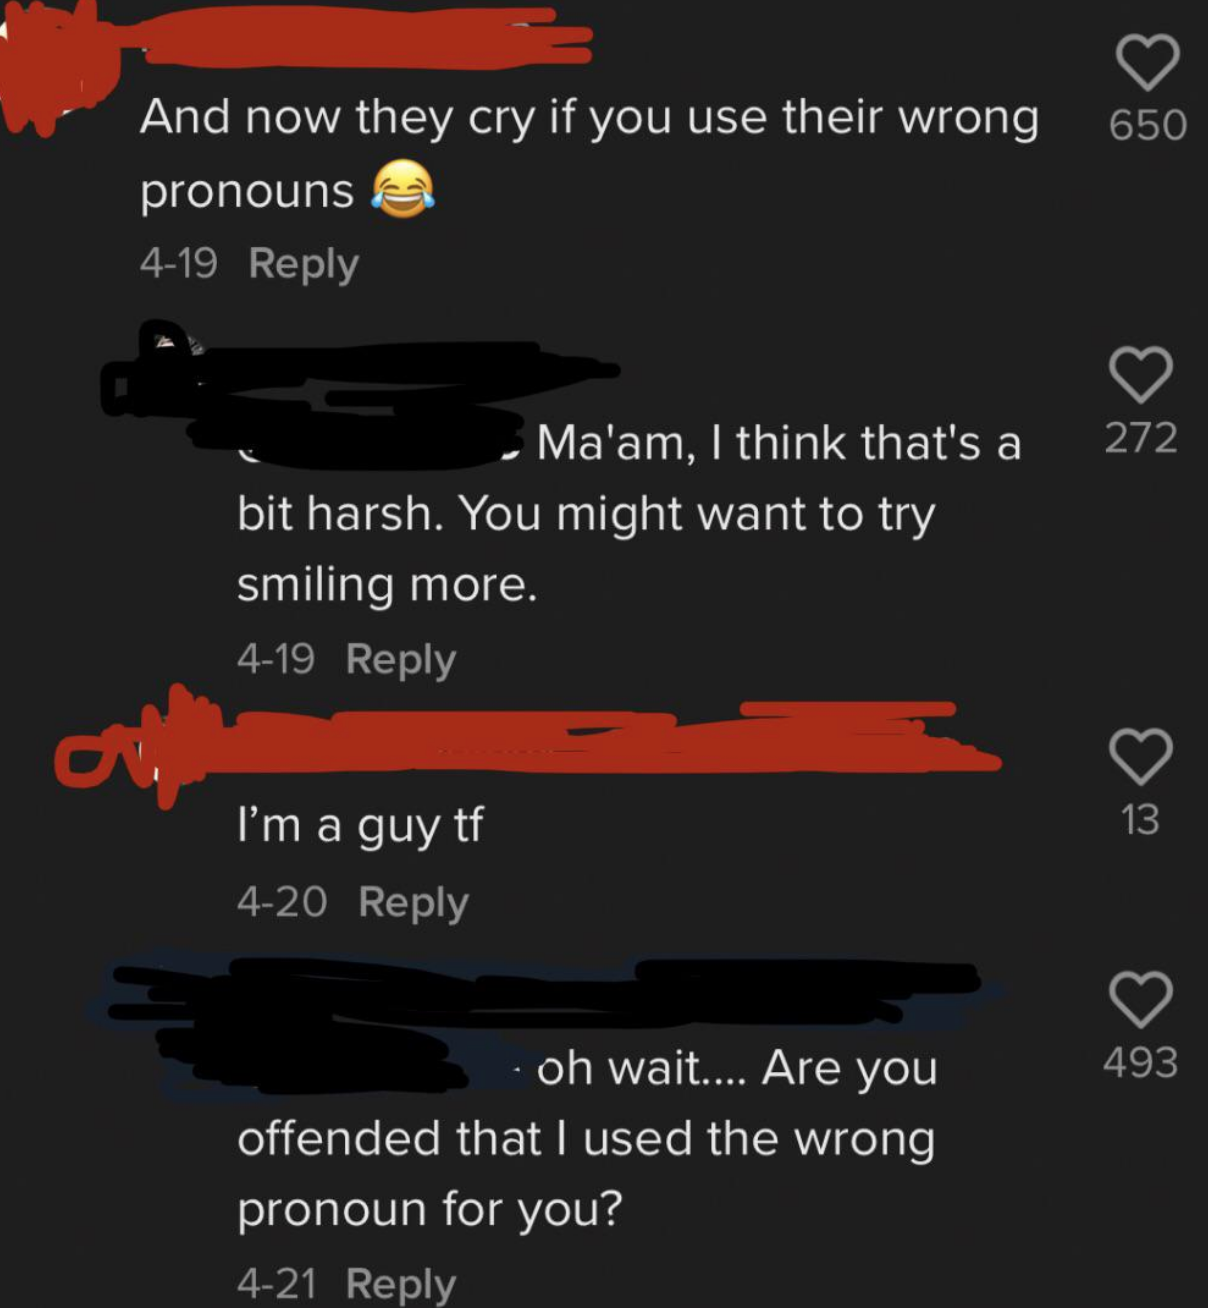Click the 650 like count
Screen dimensions: 1208x1308
click(x=1147, y=125)
